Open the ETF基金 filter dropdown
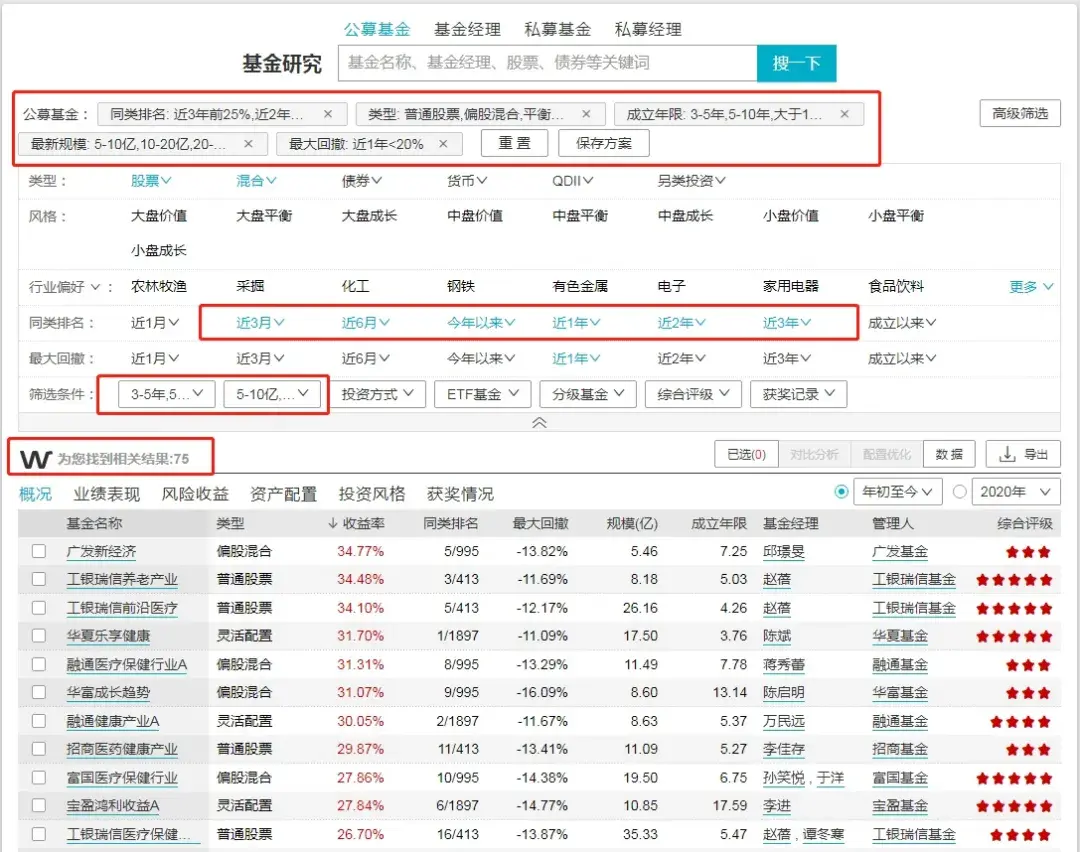The width and height of the screenshot is (1080, 852). (x=482, y=394)
